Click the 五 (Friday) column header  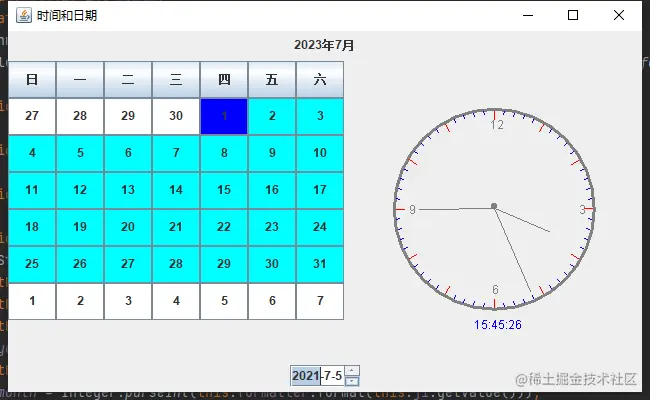click(x=272, y=80)
